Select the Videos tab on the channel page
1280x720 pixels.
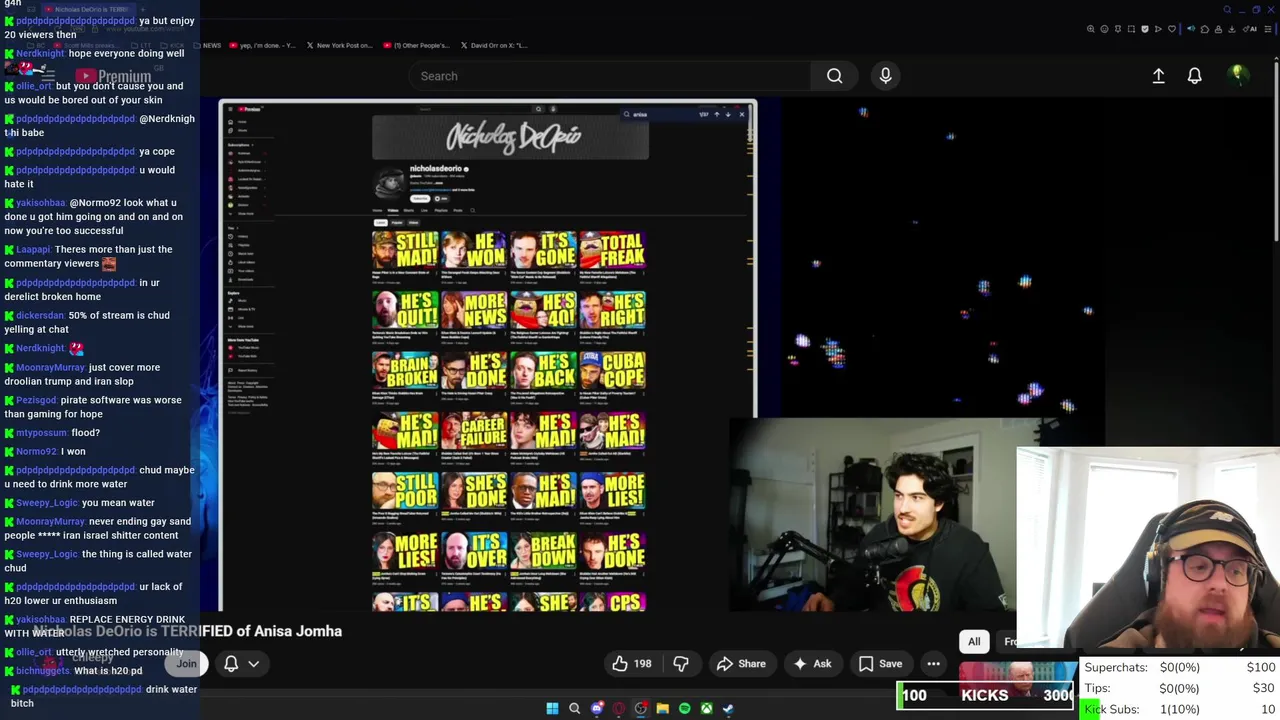[392, 210]
